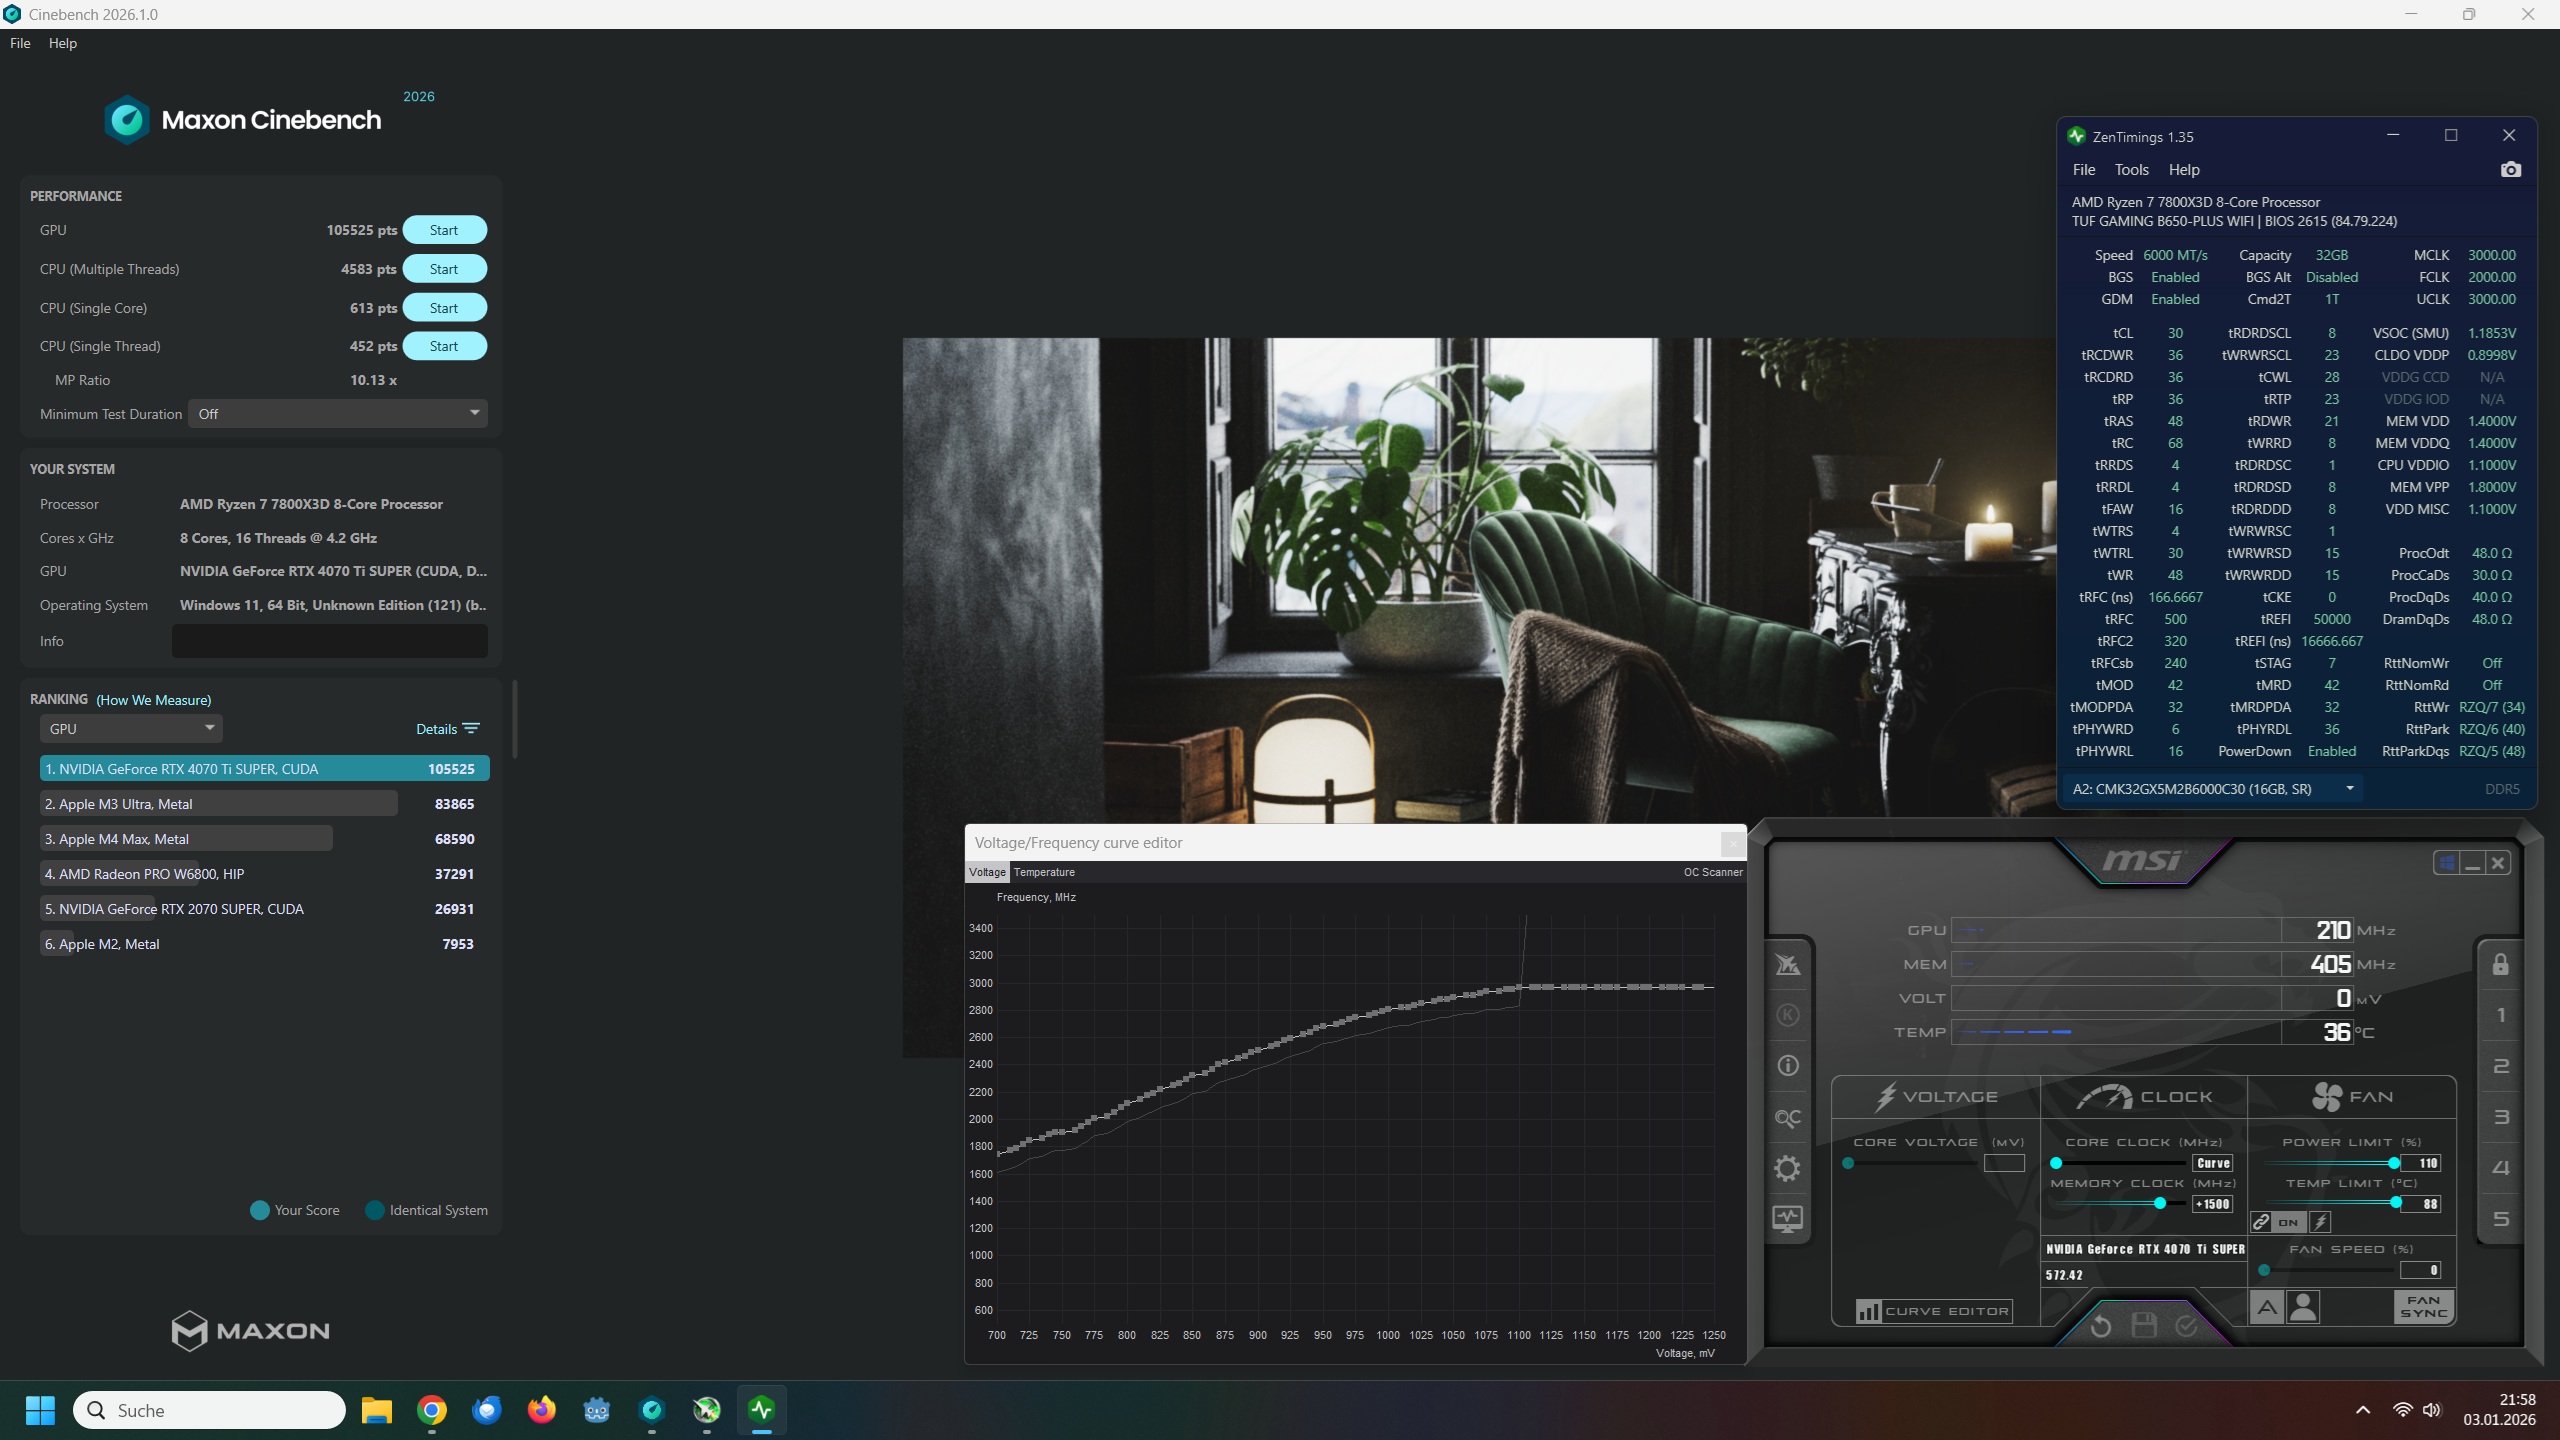2560x1440 pixels.
Task: Open the GPU ranking category dropdown
Action: click(x=130, y=728)
